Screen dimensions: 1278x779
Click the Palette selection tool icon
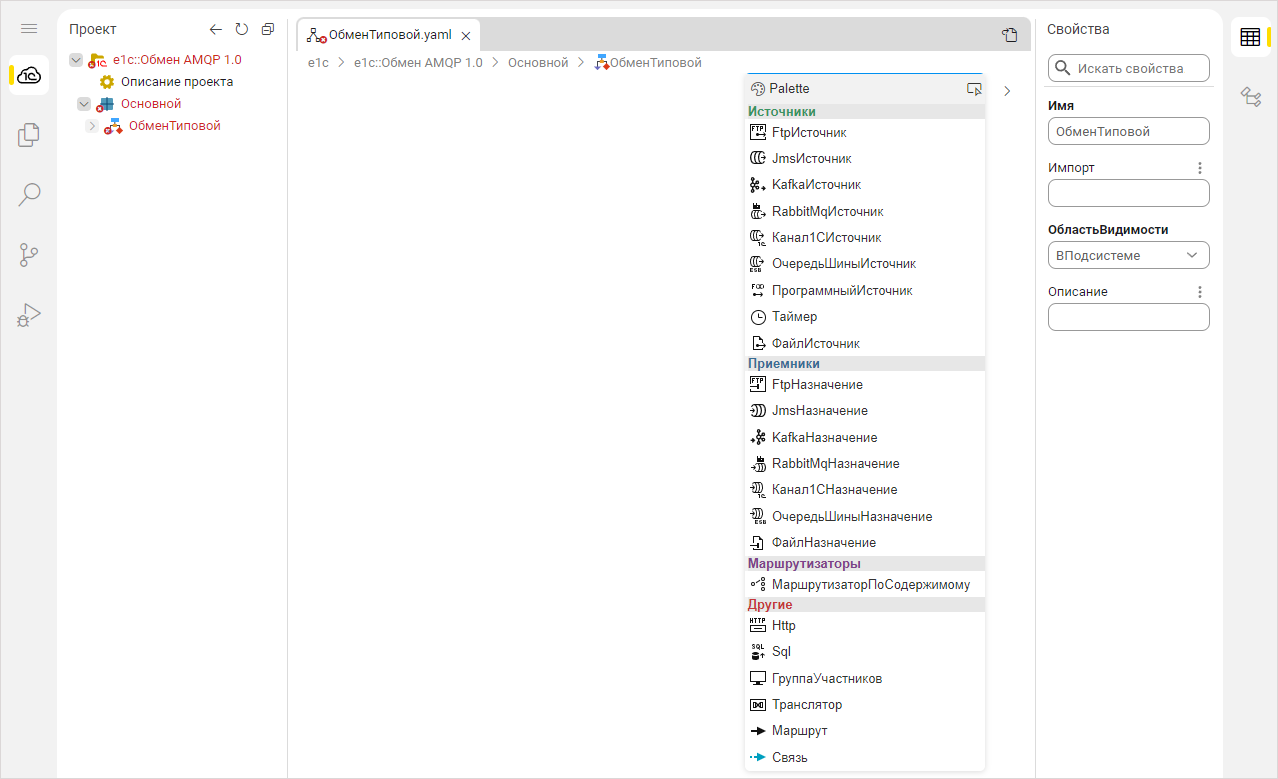tap(974, 88)
